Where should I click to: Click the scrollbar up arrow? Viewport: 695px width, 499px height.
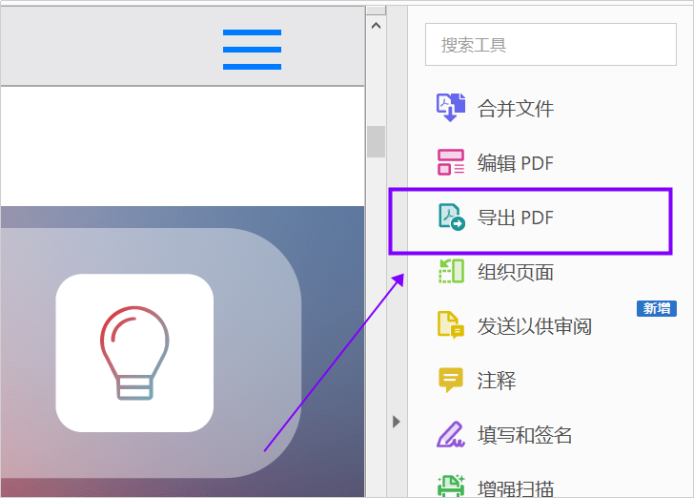point(376,26)
